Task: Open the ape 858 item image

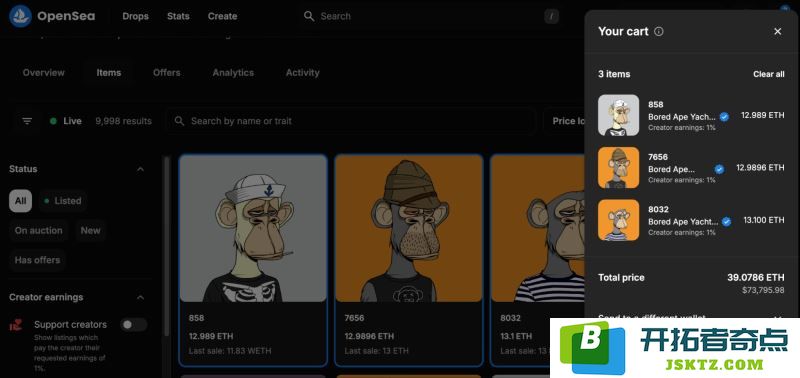Action: 253,229
